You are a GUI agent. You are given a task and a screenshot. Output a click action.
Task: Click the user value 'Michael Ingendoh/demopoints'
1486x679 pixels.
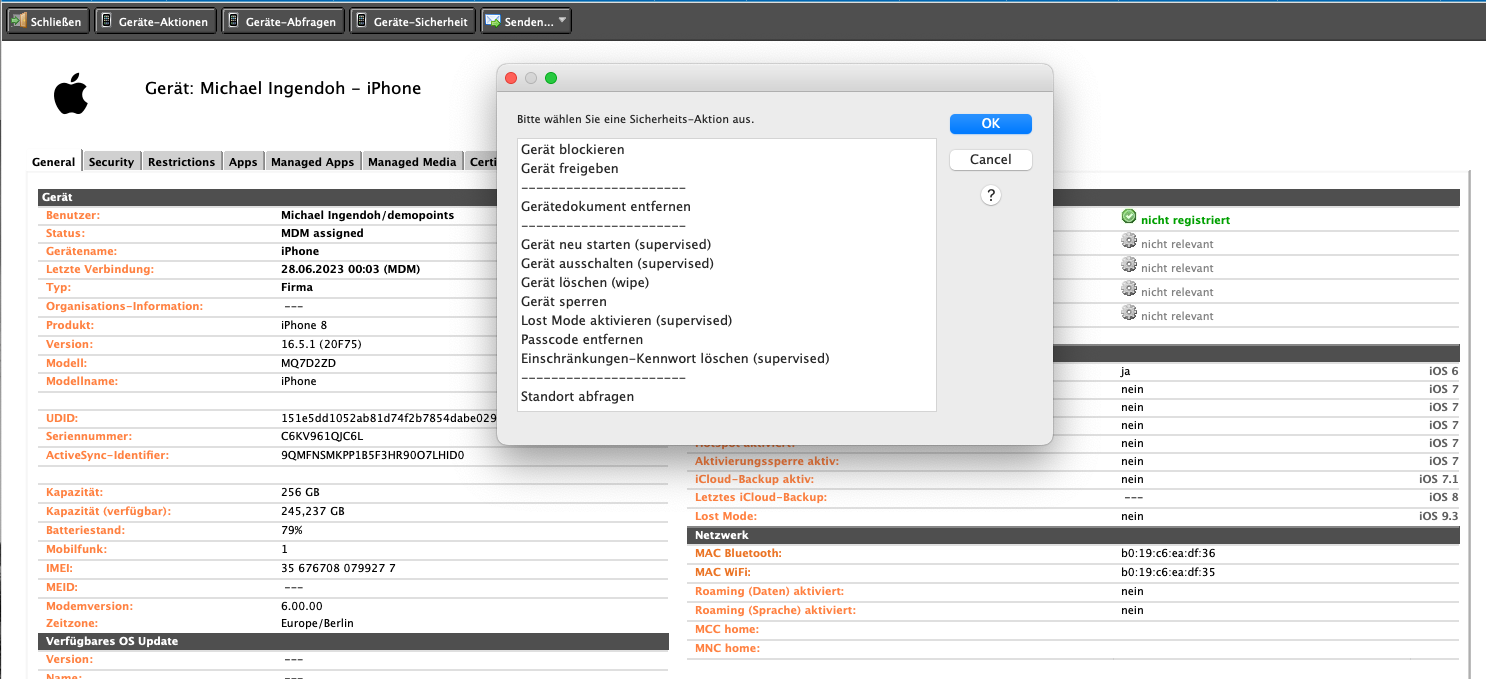(x=367, y=215)
